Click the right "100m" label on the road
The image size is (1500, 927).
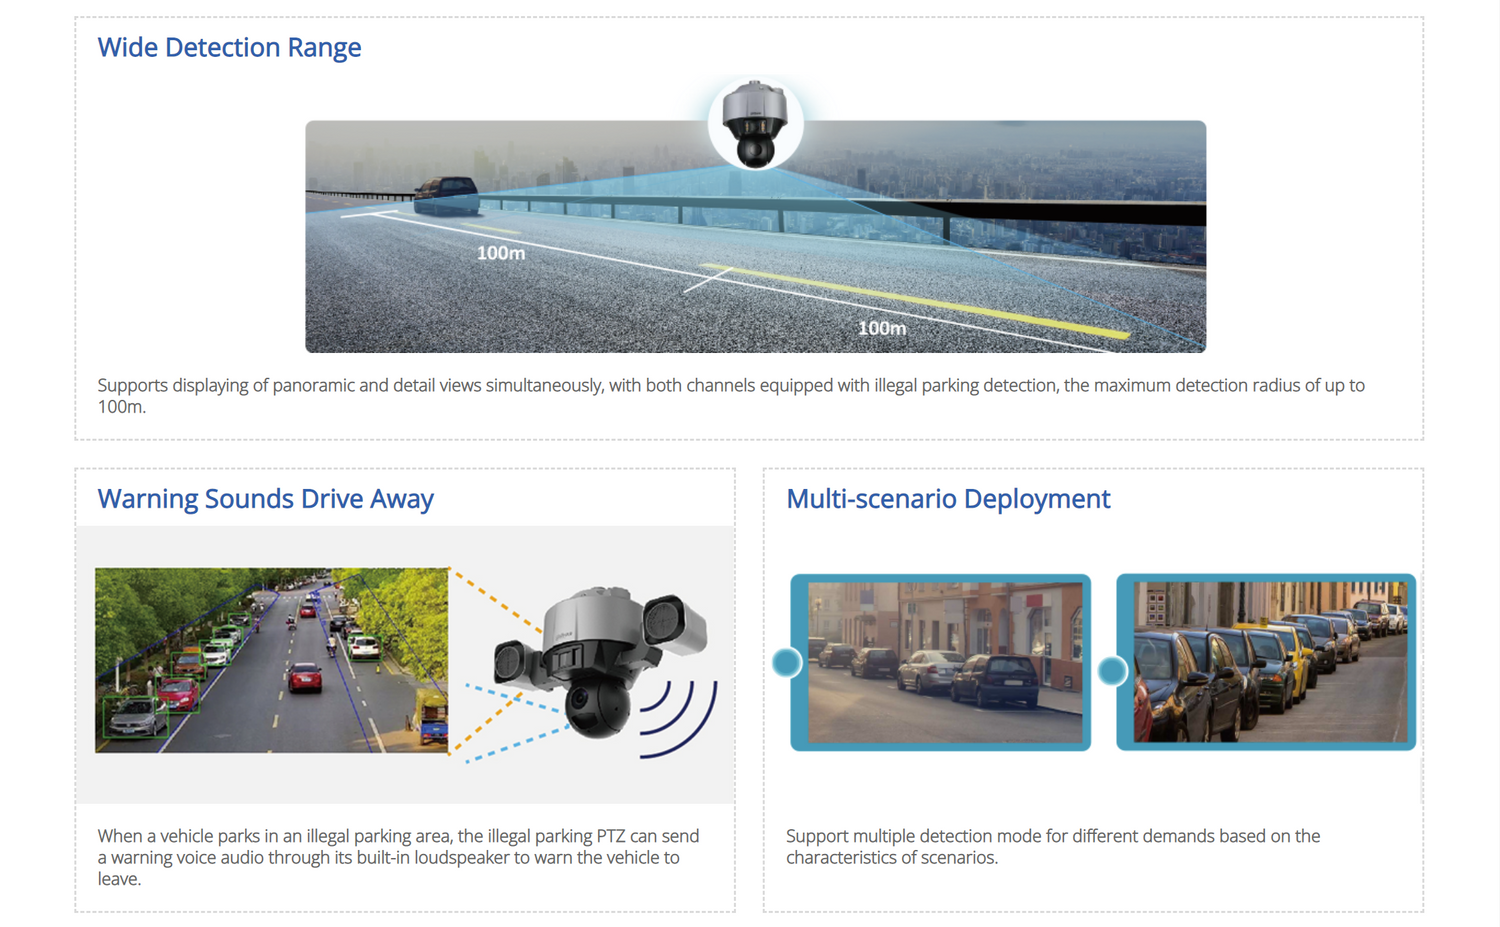881,328
